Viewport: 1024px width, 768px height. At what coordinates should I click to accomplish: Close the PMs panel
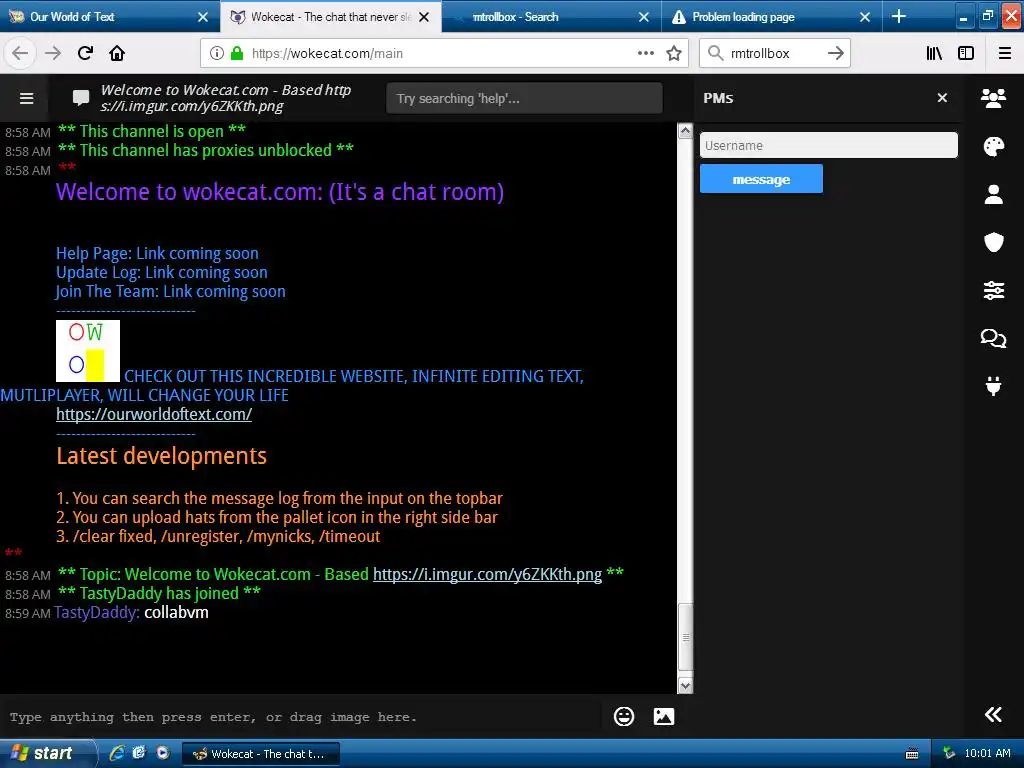click(942, 97)
